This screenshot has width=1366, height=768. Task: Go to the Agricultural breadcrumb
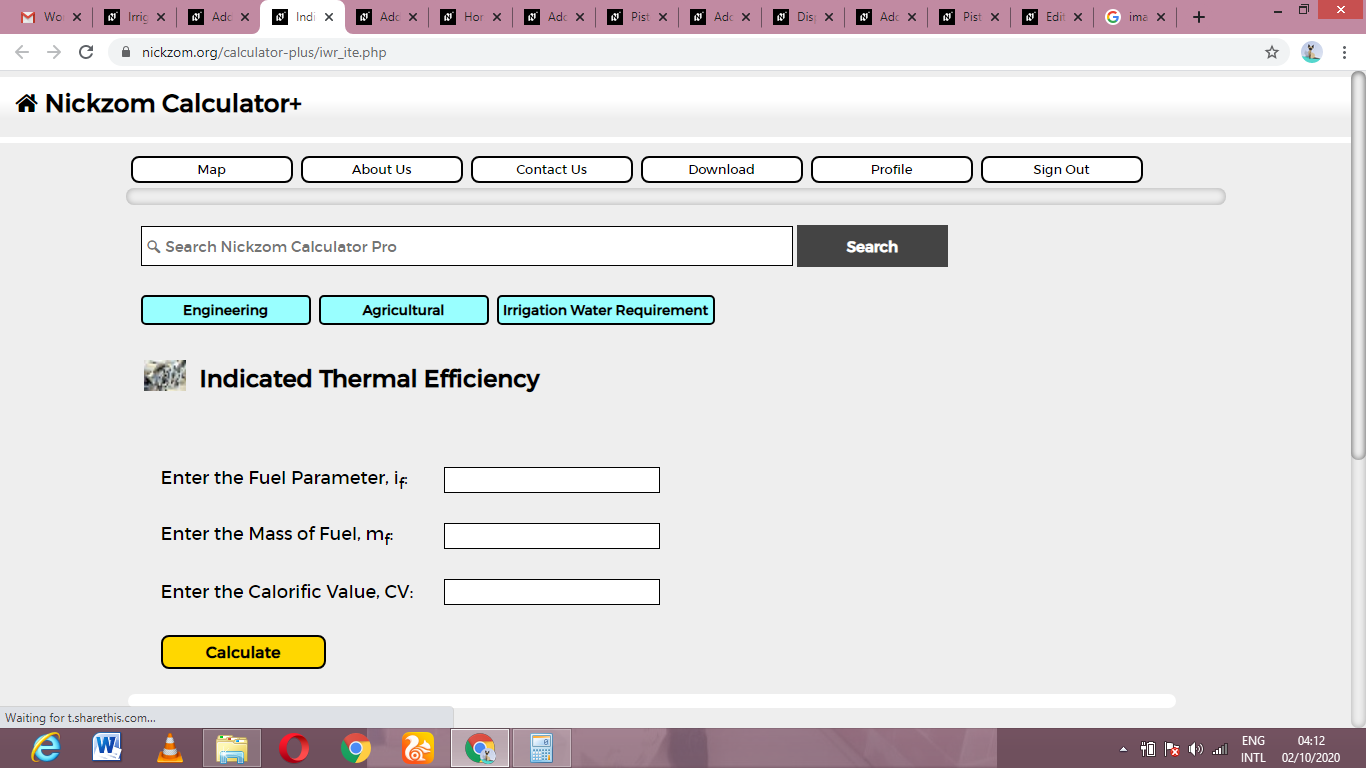pos(404,310)
